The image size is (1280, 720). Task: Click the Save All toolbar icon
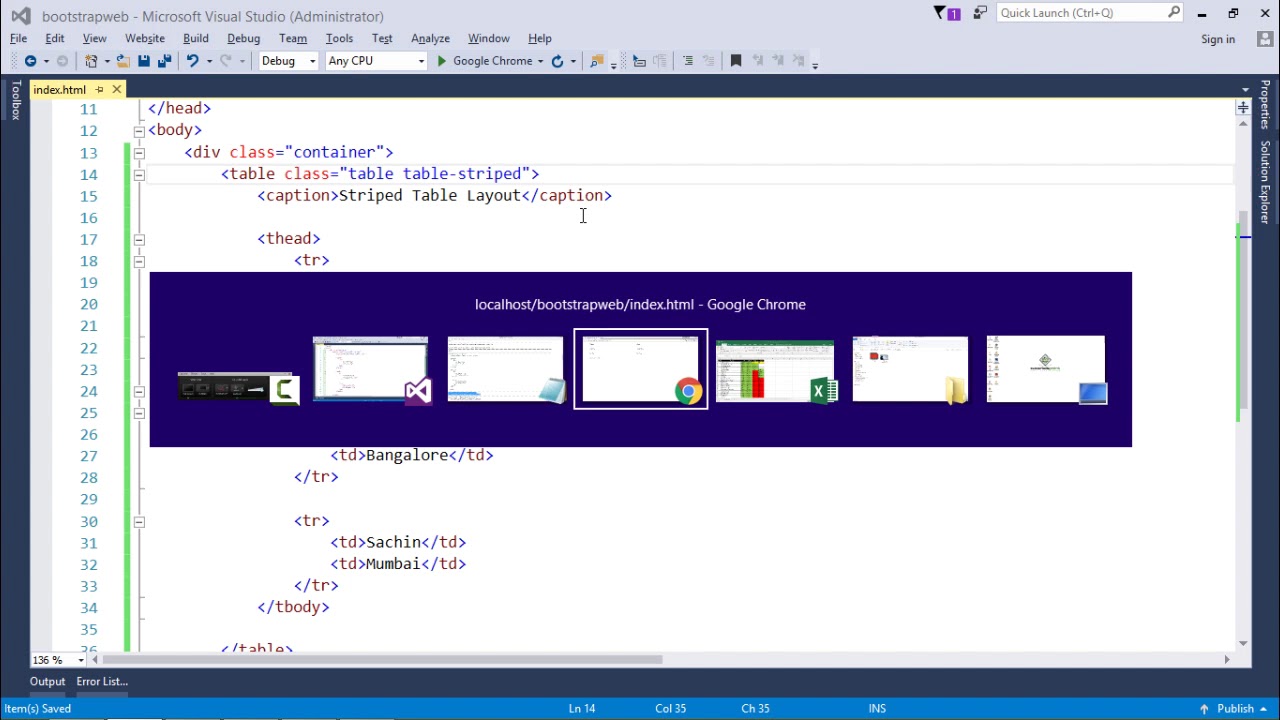(x=164, y=61)
